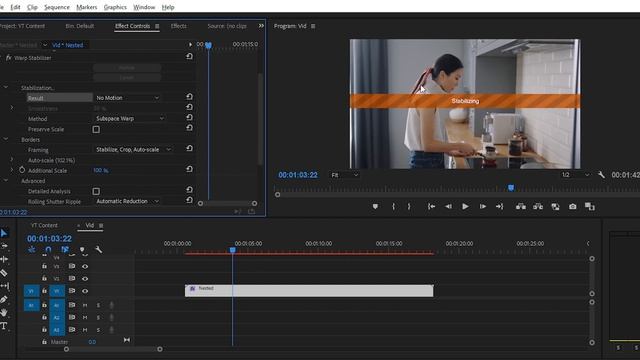
Task: Expand Additional Scale parameter
Action: coord(12,170)
